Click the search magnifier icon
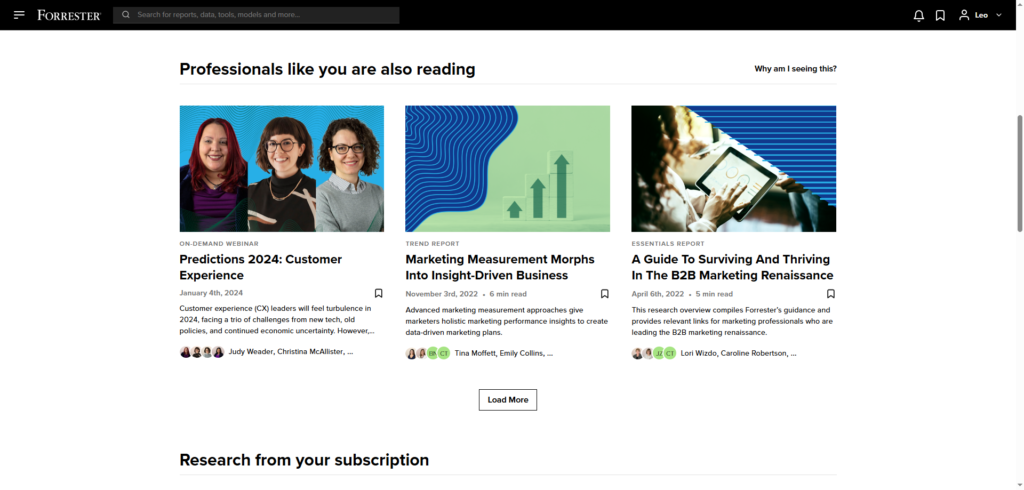The width and height of the screenshot is (1024, 490). coord(126,15)
